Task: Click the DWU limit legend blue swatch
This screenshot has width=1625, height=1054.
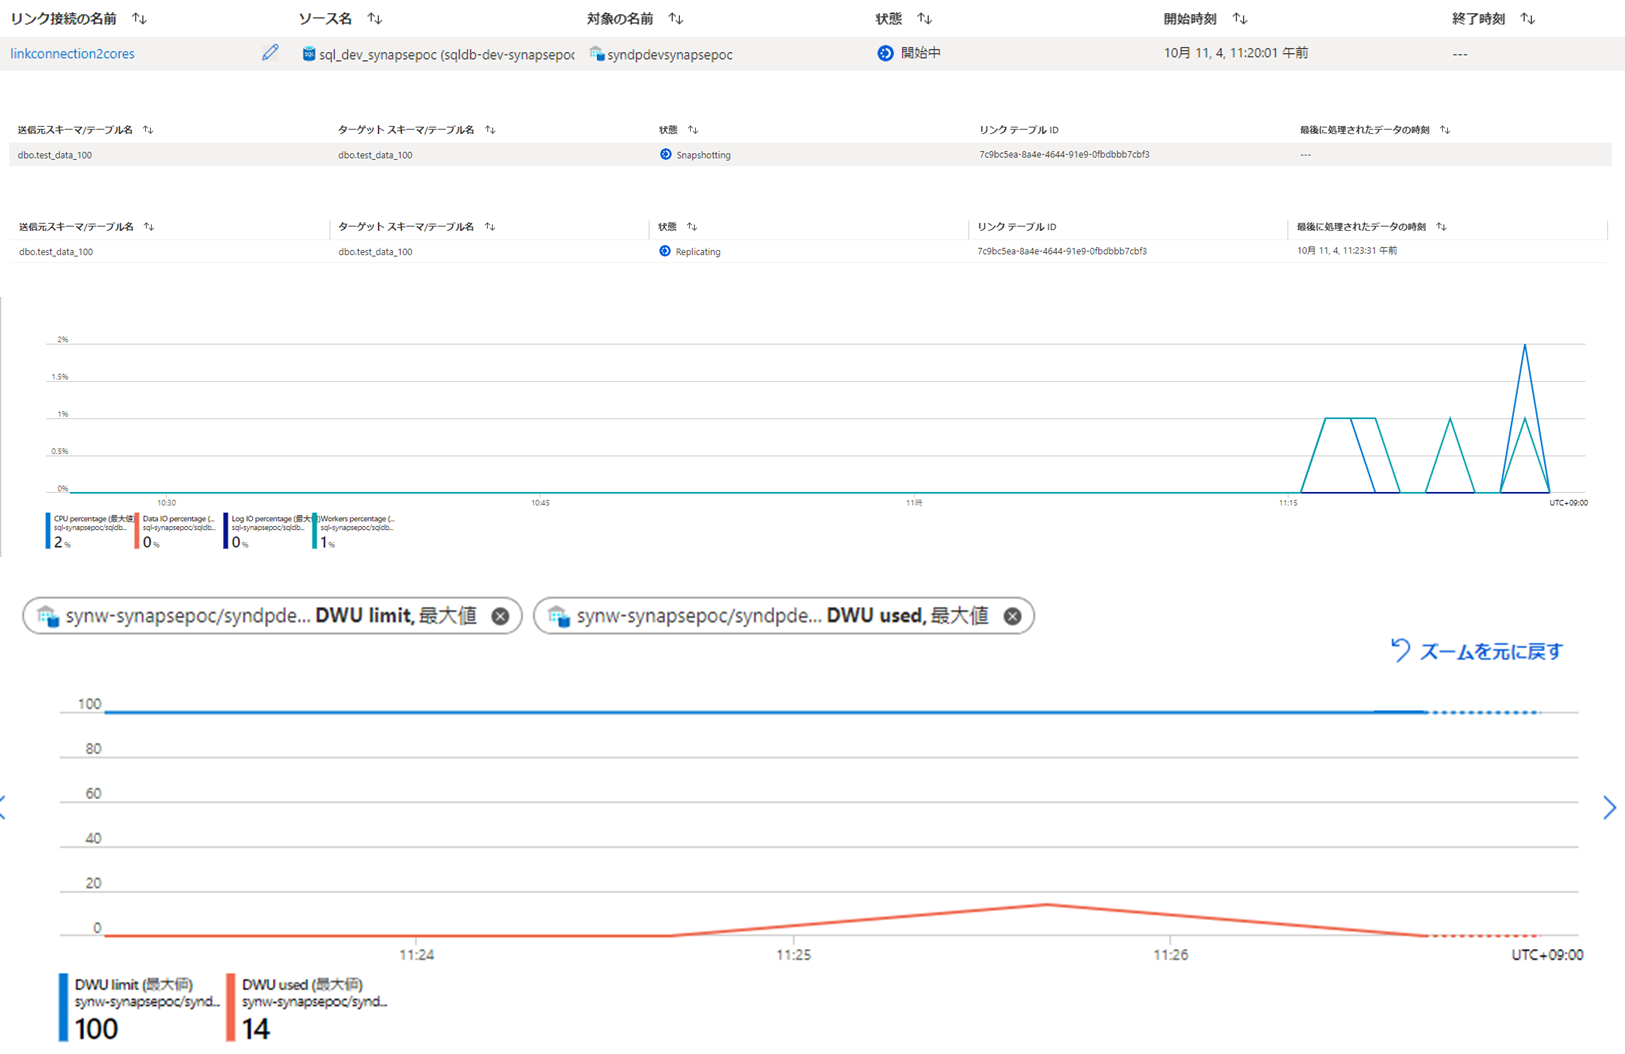Action: (64, 1007)
